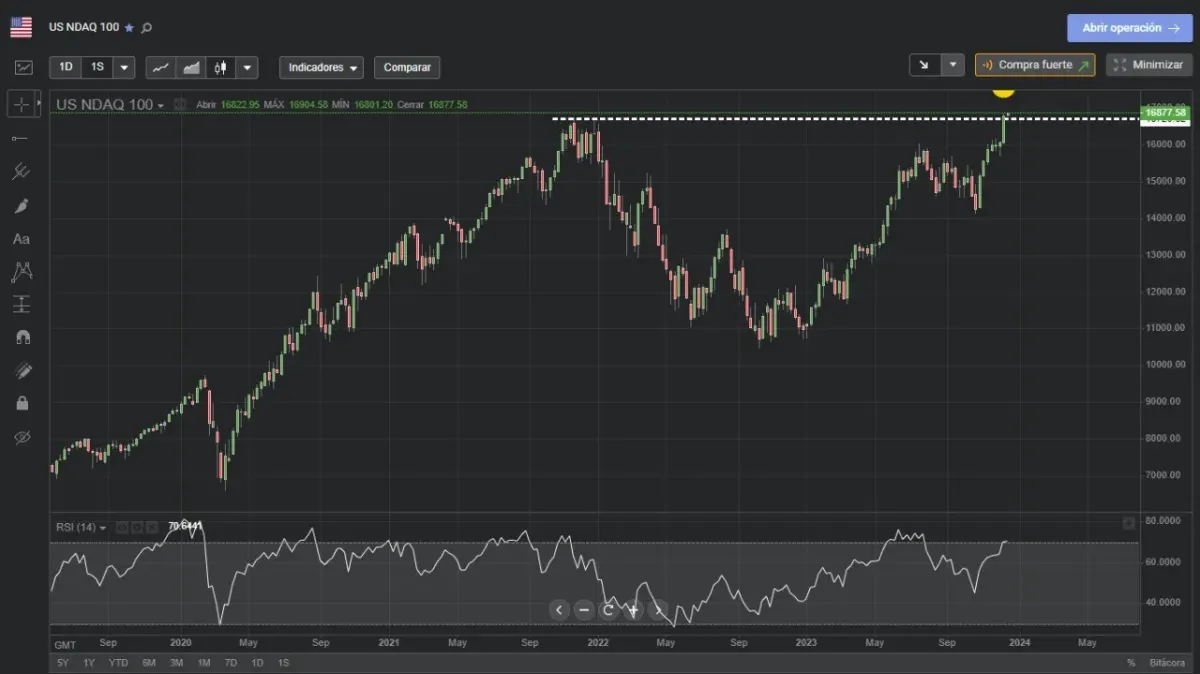Select the 1M range

pos(203,663)
